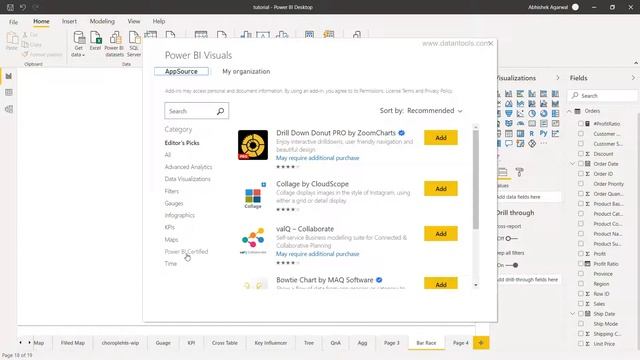Collapse the ribbon with the up chevron

pos(636,63)
